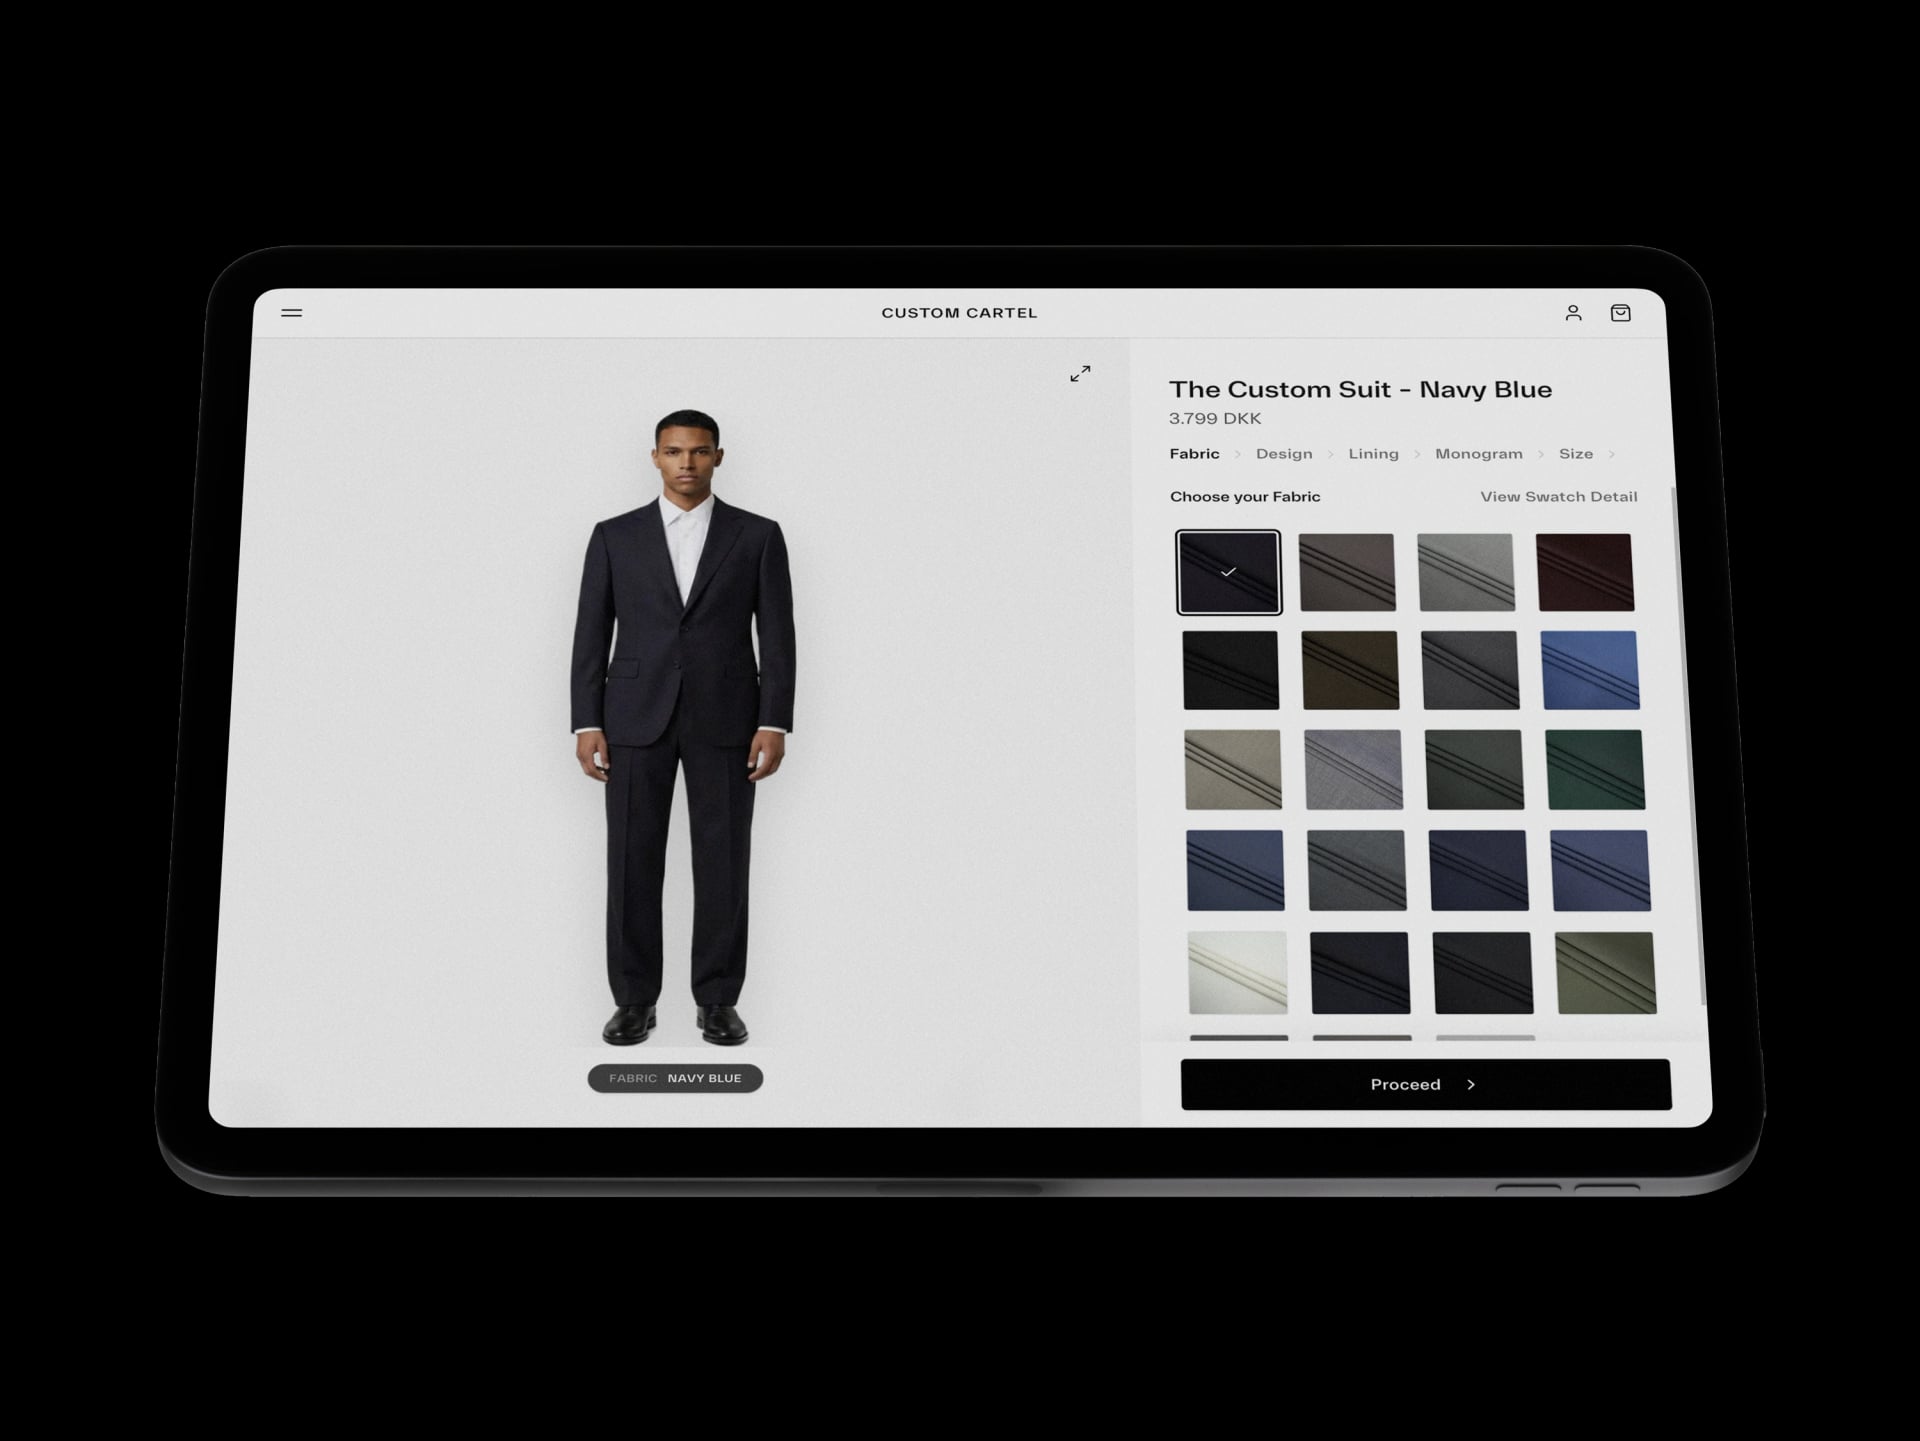1920x1441 pixels.
Task: Choose the bright blue fabric swatch
Action: (1591, 670)
